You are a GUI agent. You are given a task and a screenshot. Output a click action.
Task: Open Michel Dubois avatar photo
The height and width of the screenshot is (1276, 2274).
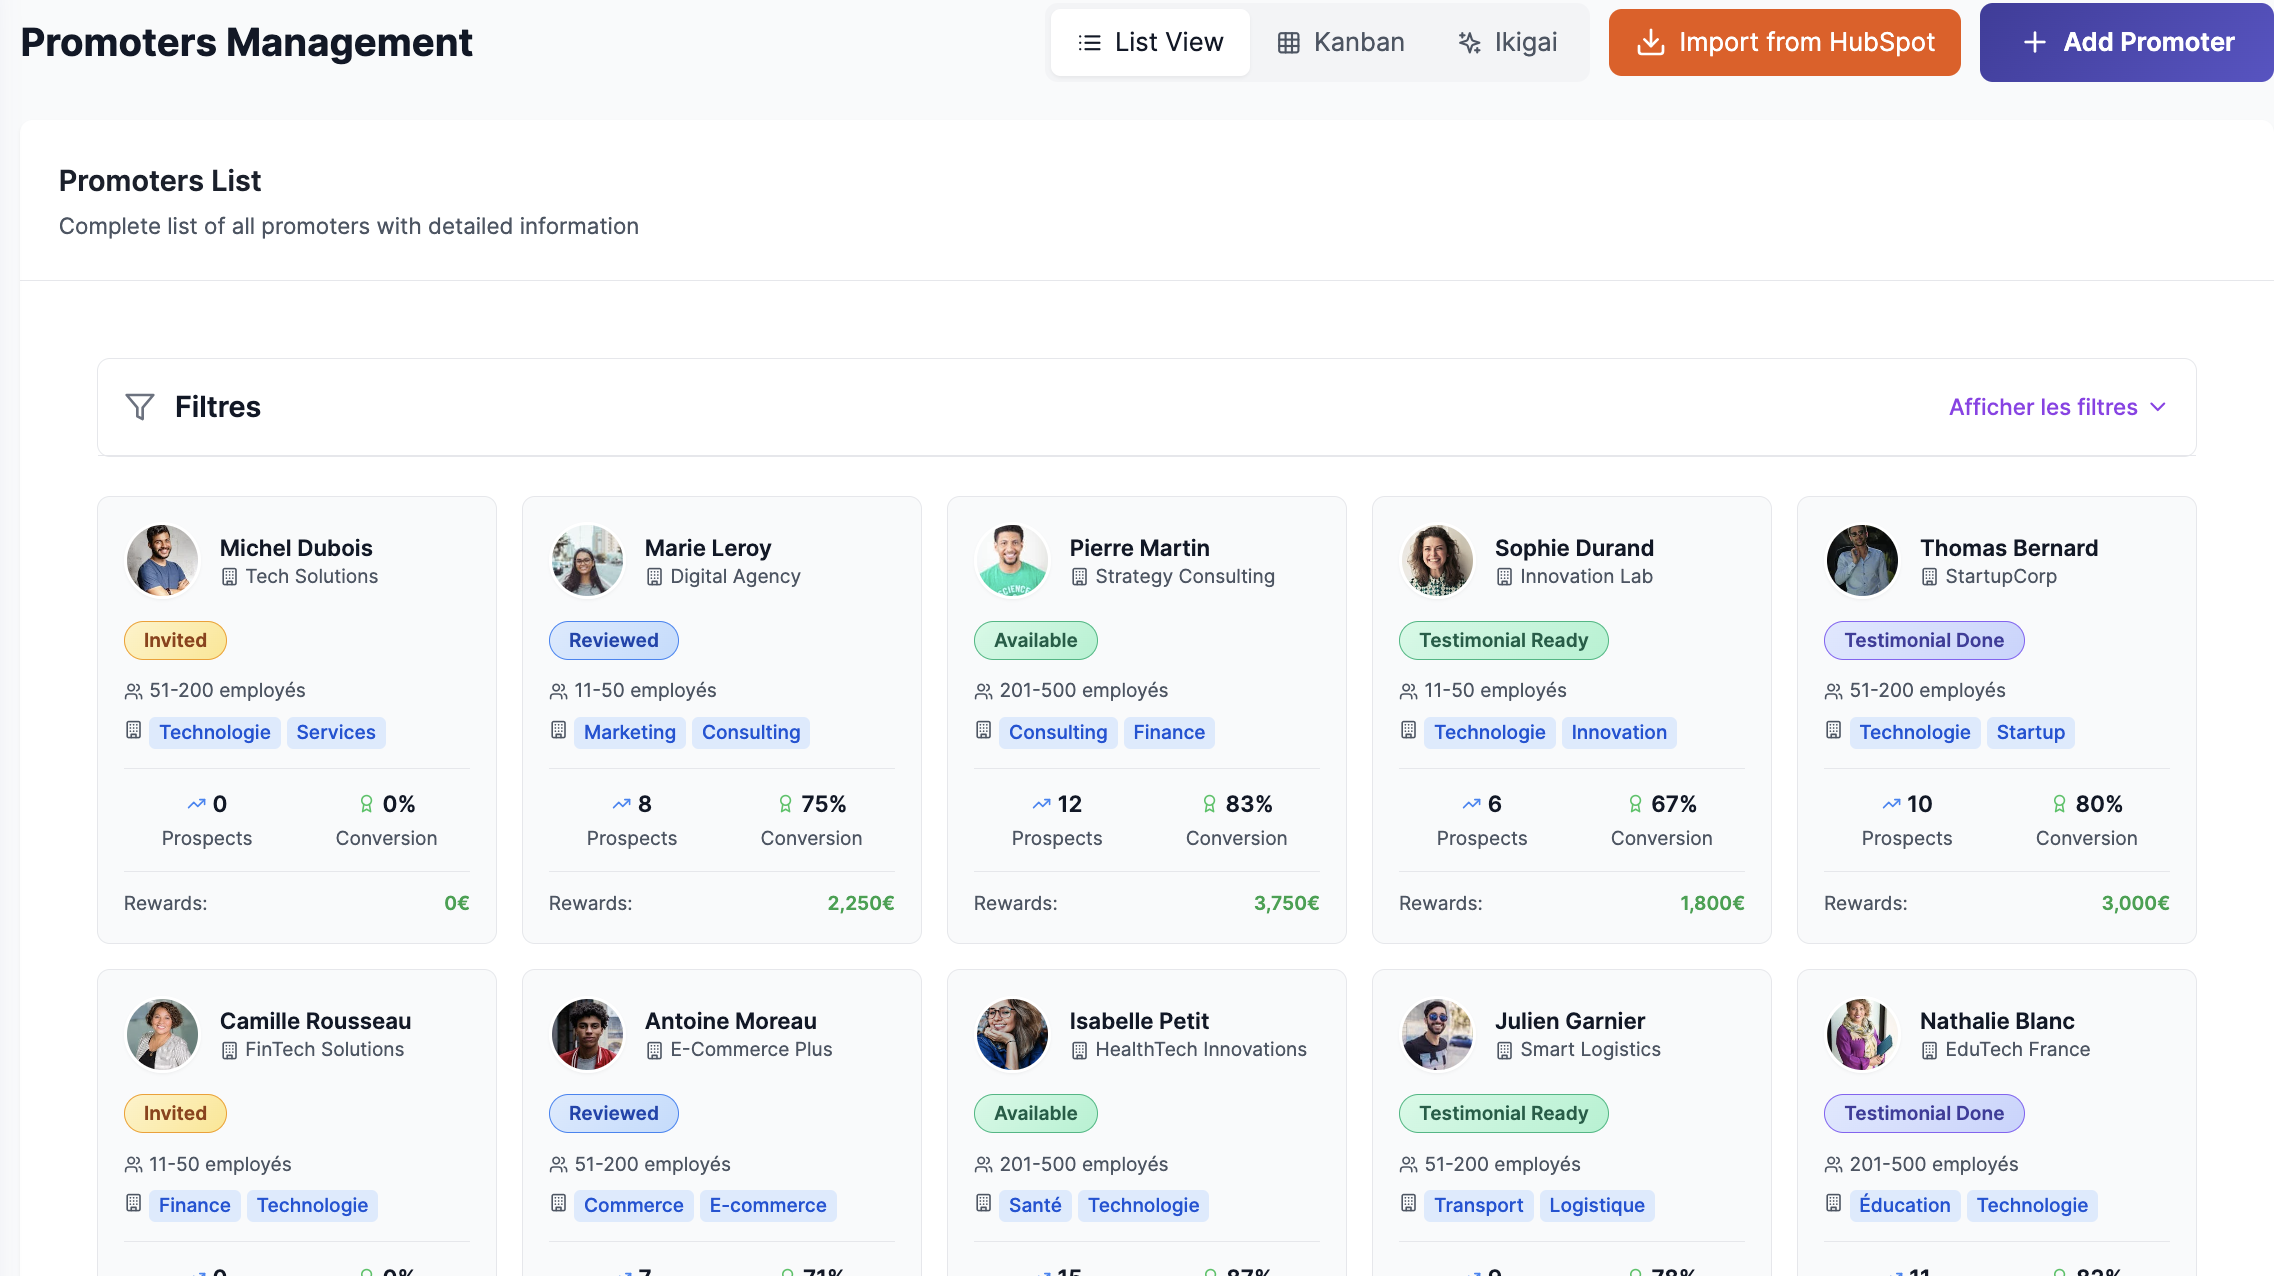pos(162,561)
